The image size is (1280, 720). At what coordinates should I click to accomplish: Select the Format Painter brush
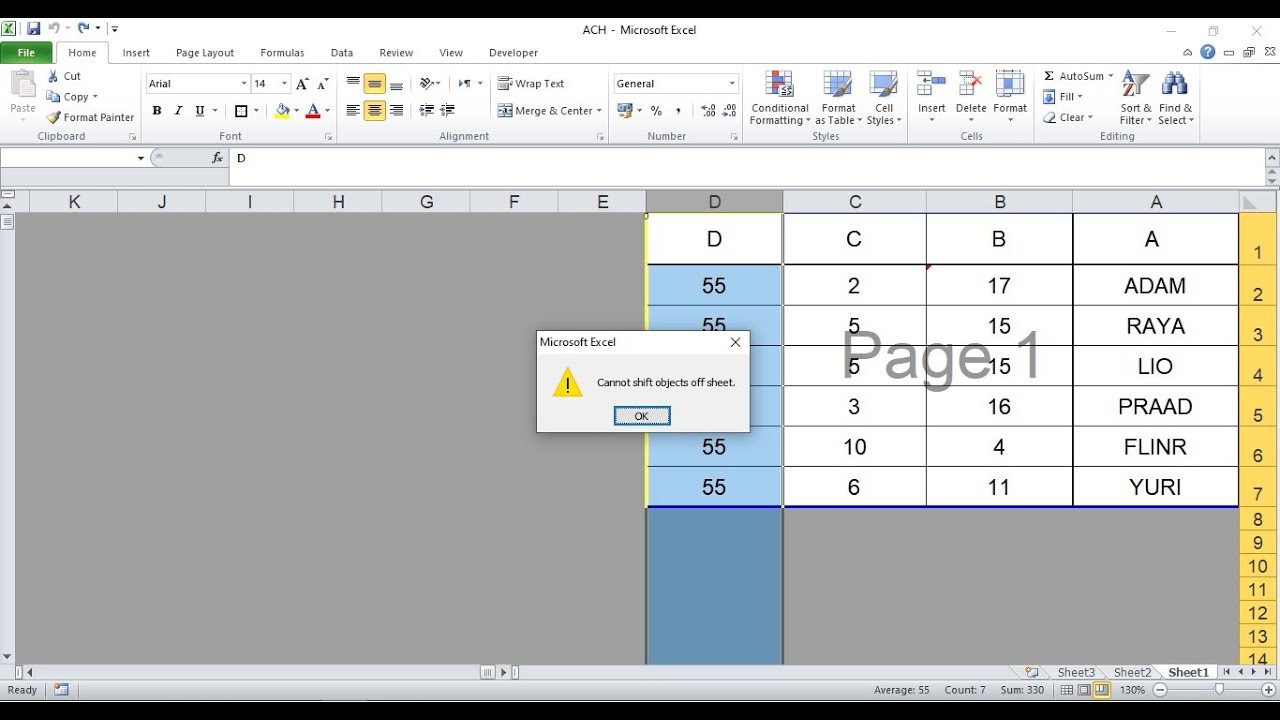point(54,117)
